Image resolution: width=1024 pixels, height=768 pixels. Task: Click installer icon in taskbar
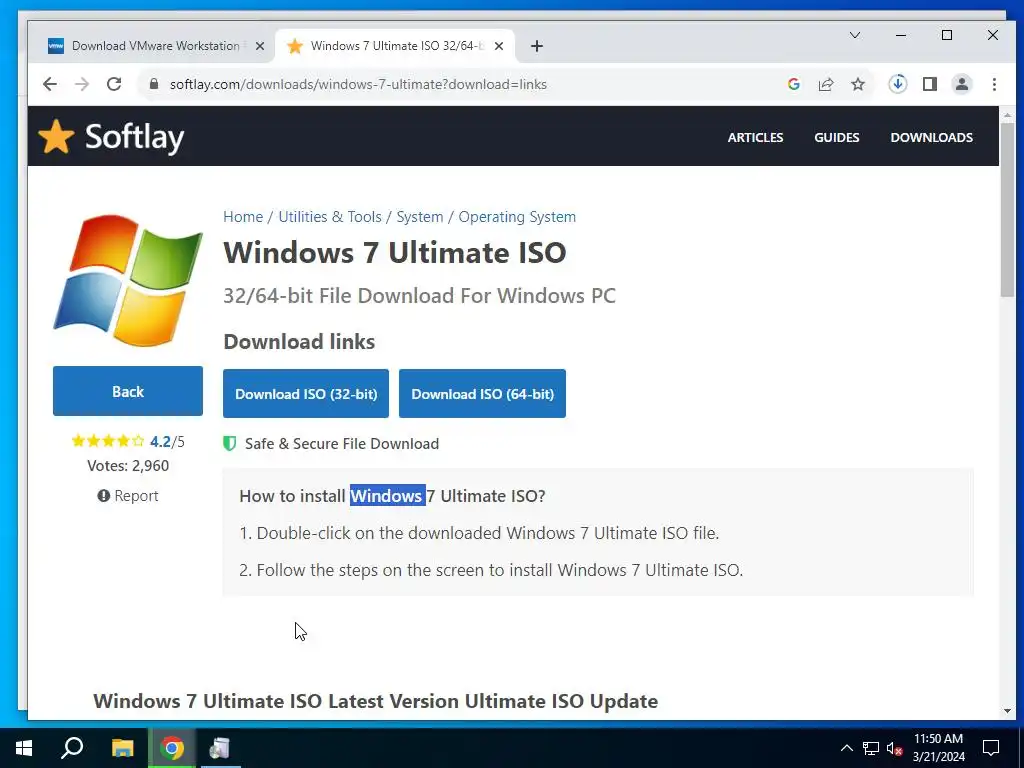[219, 748]
